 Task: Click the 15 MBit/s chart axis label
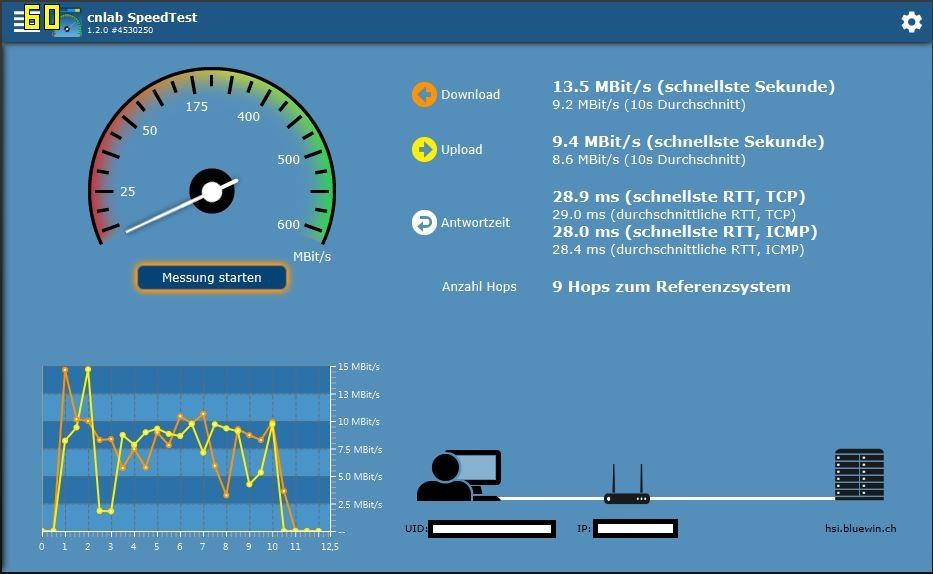[x=358, y=367]
